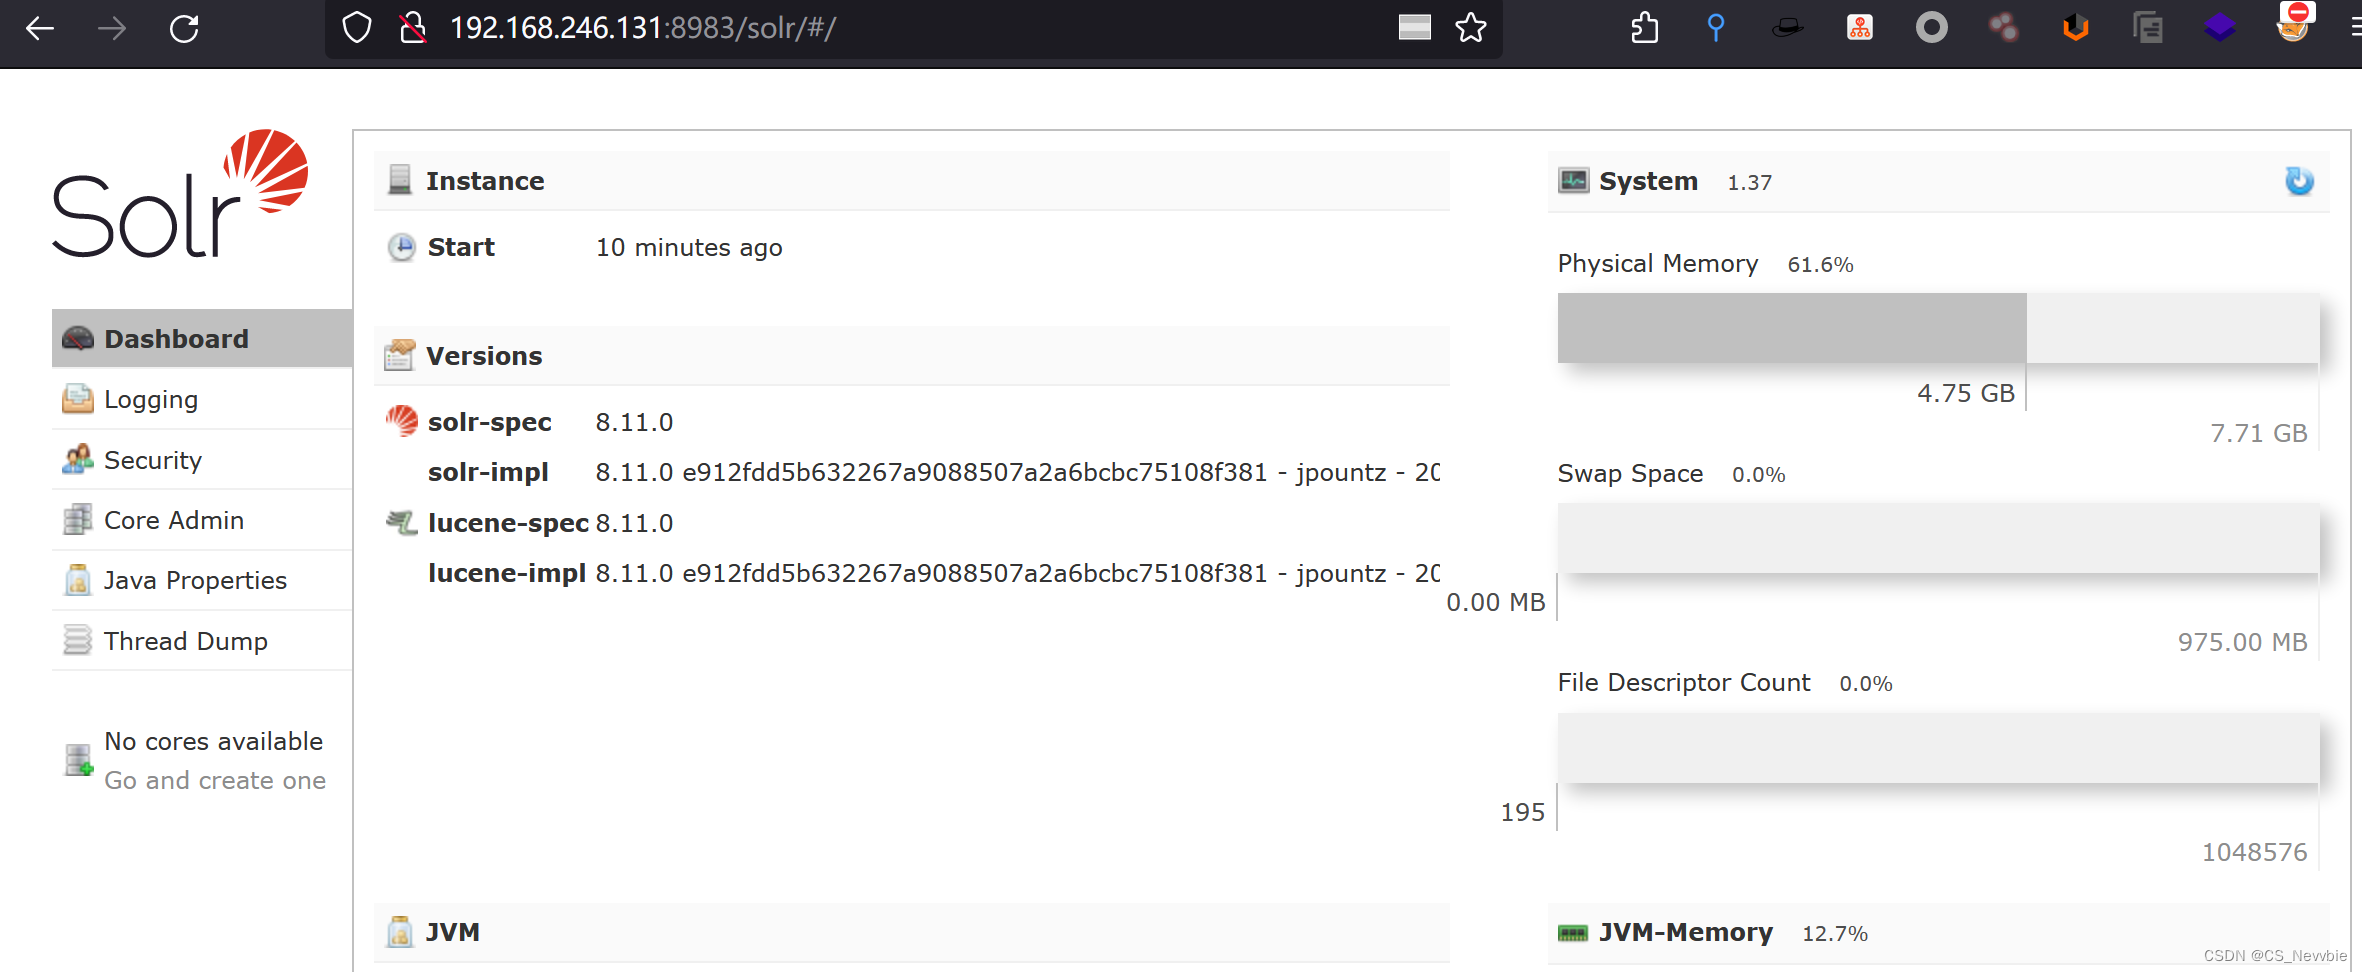Image resolution: width=2362 pixels, height=972 pixels.
Task: Click the lucene-spec 8.11.0 value
Action: click(x=635, y=523)
